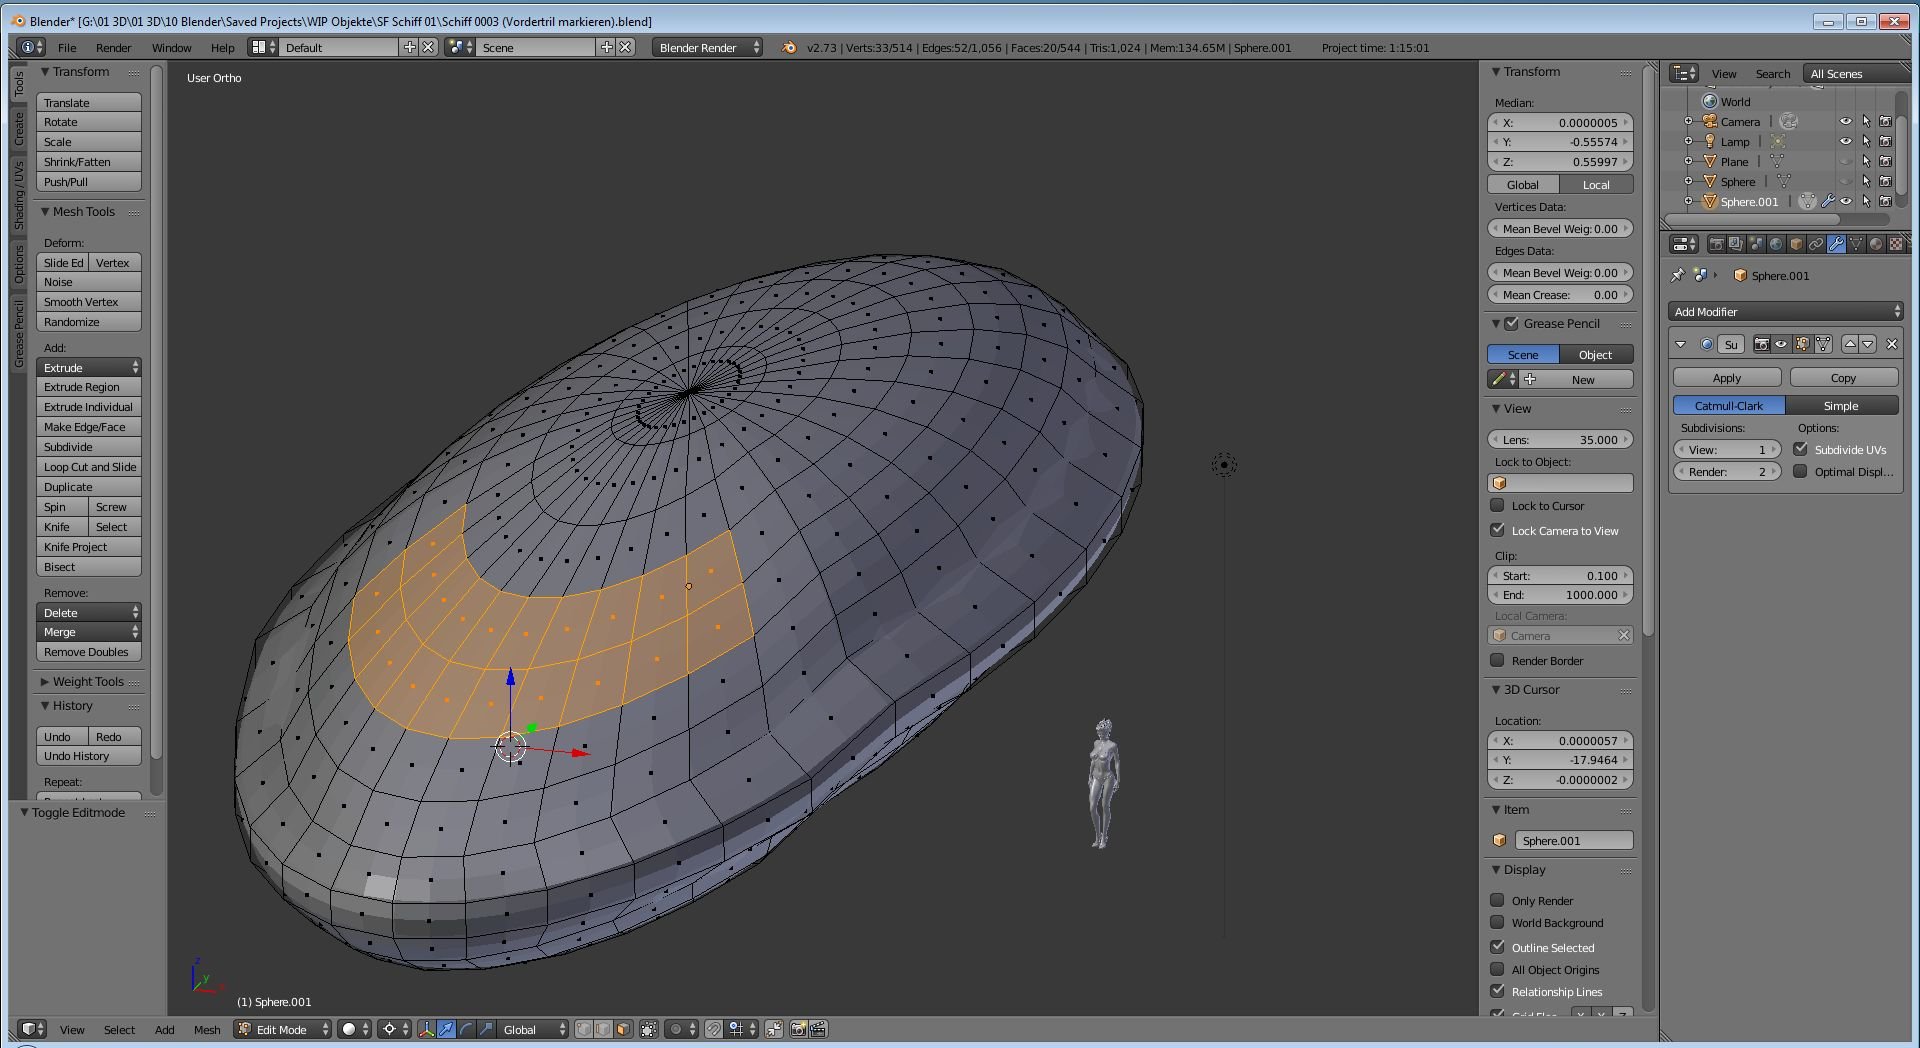The width and height of the screenshot is (1920, 1048).
Task: Open the Render menu
Action: pos(113,48)
